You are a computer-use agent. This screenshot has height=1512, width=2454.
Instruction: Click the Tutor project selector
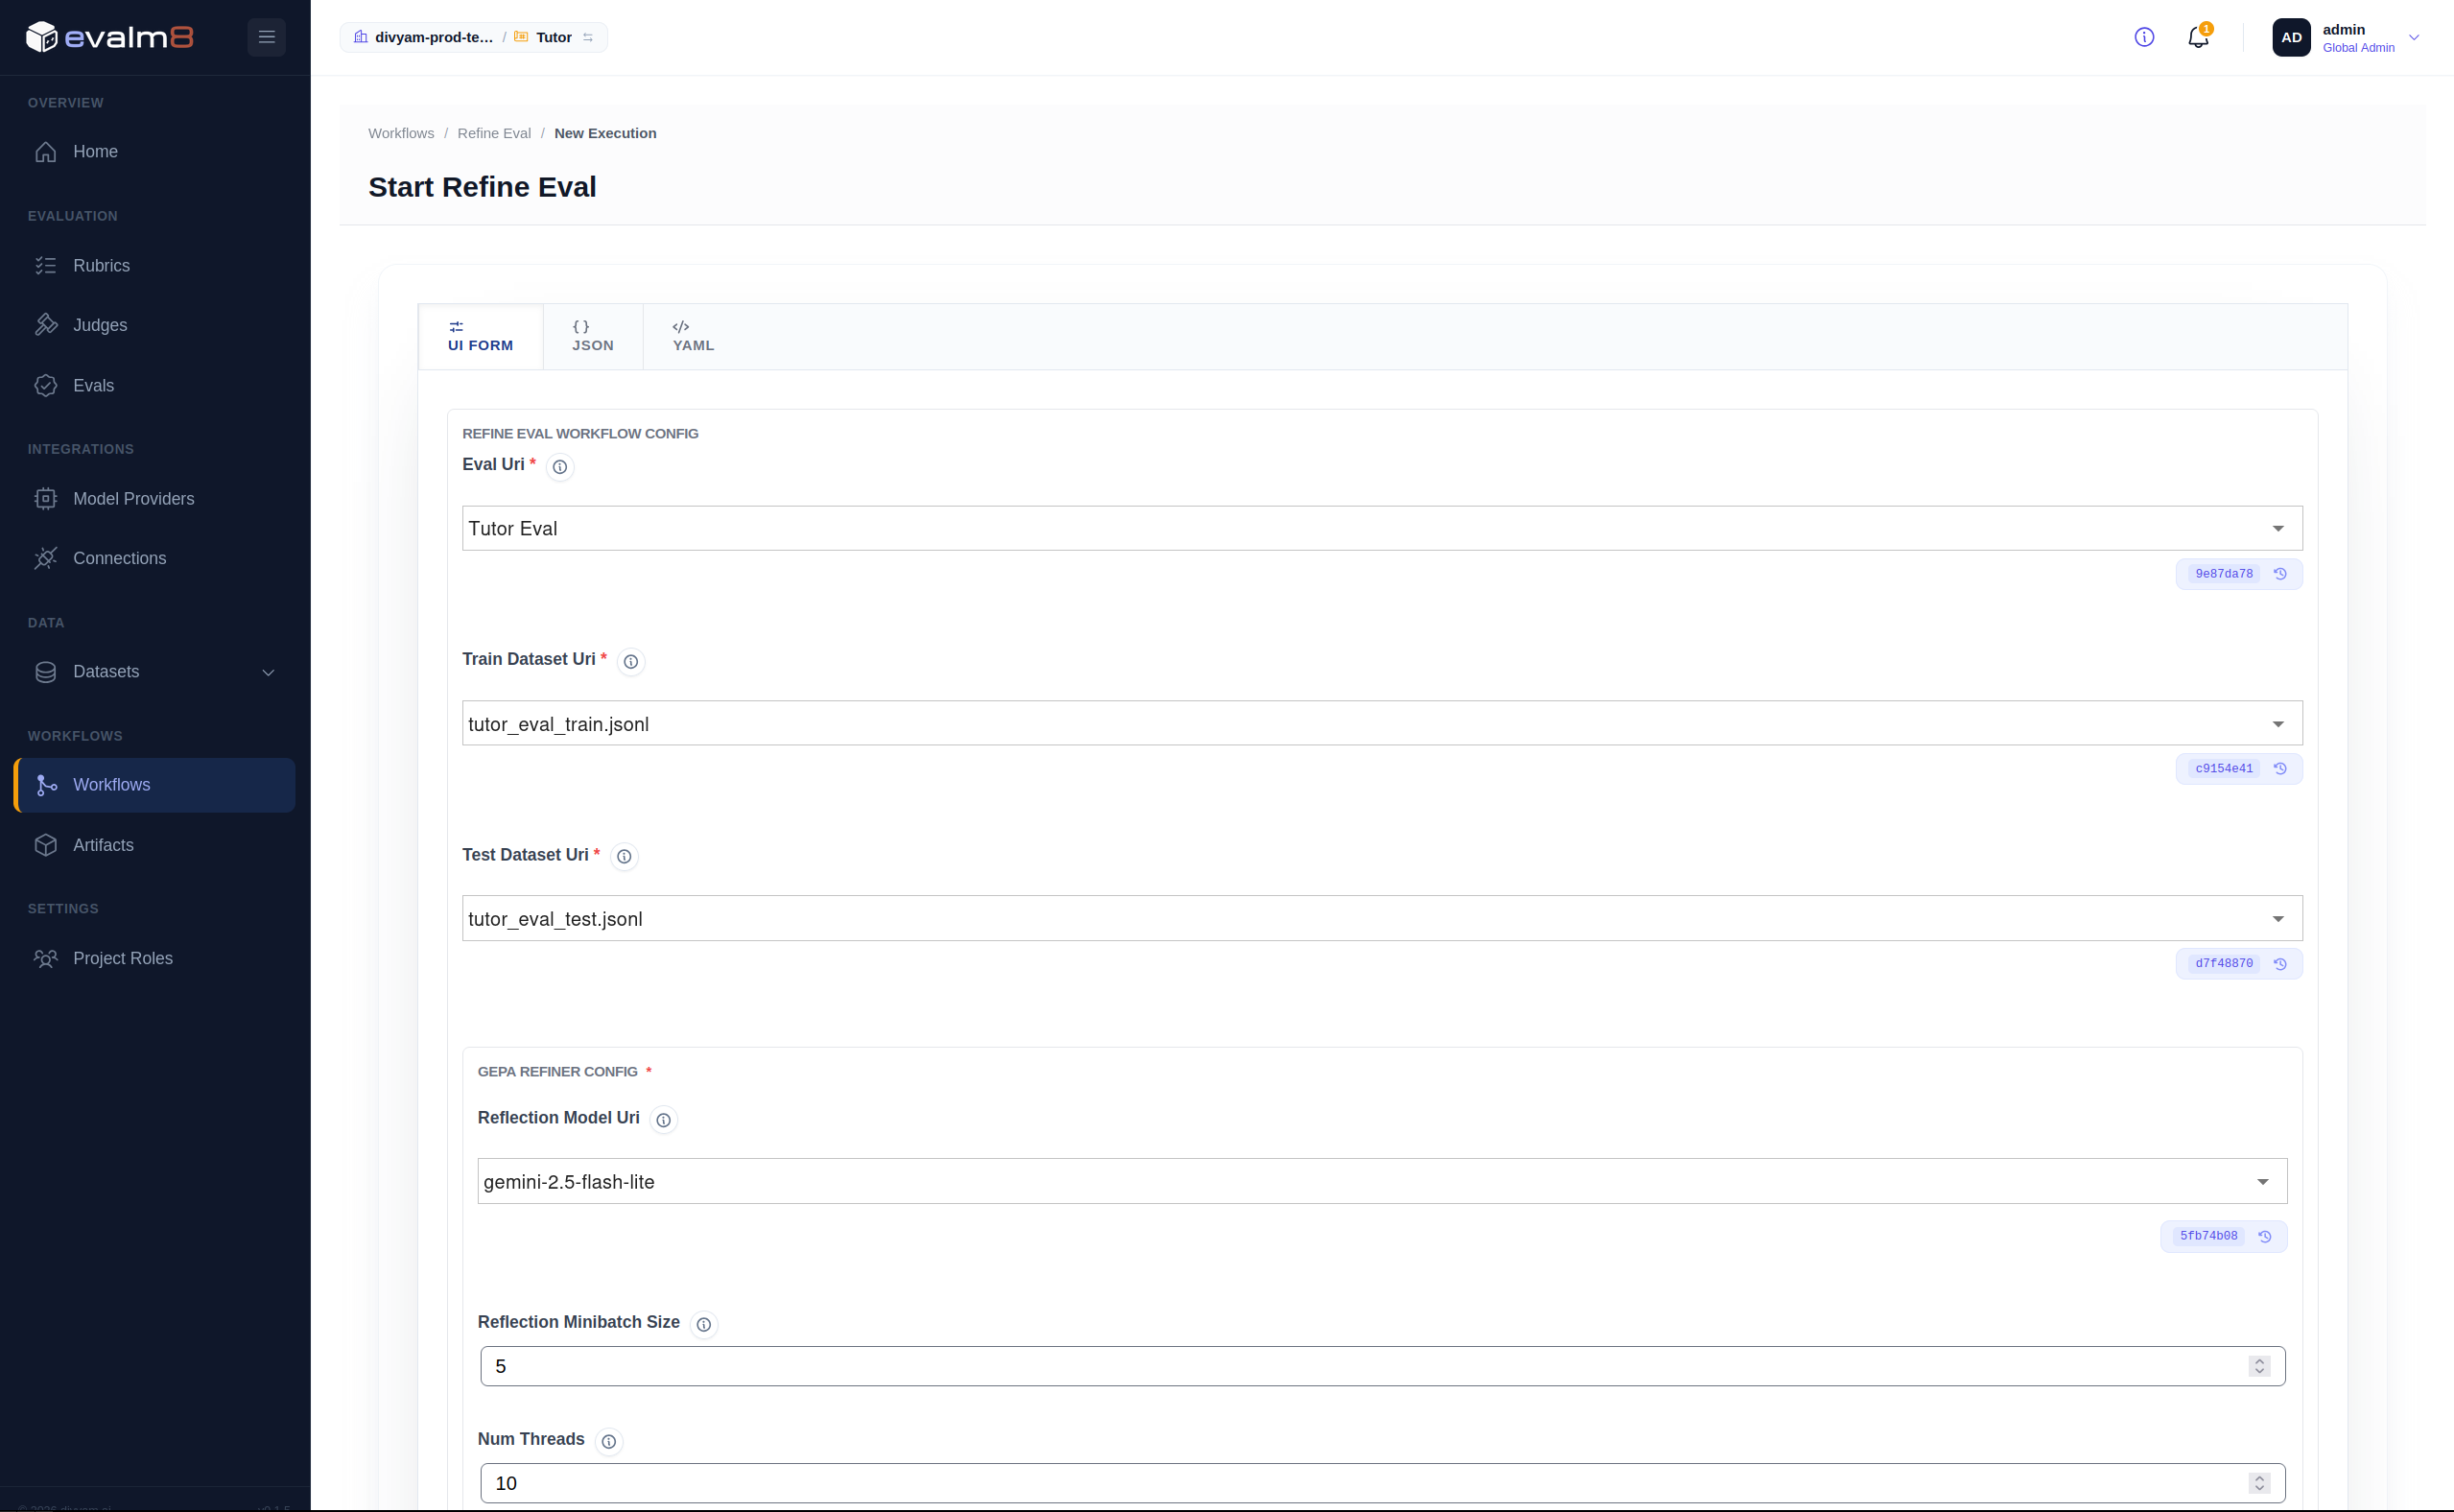point(544,37)
